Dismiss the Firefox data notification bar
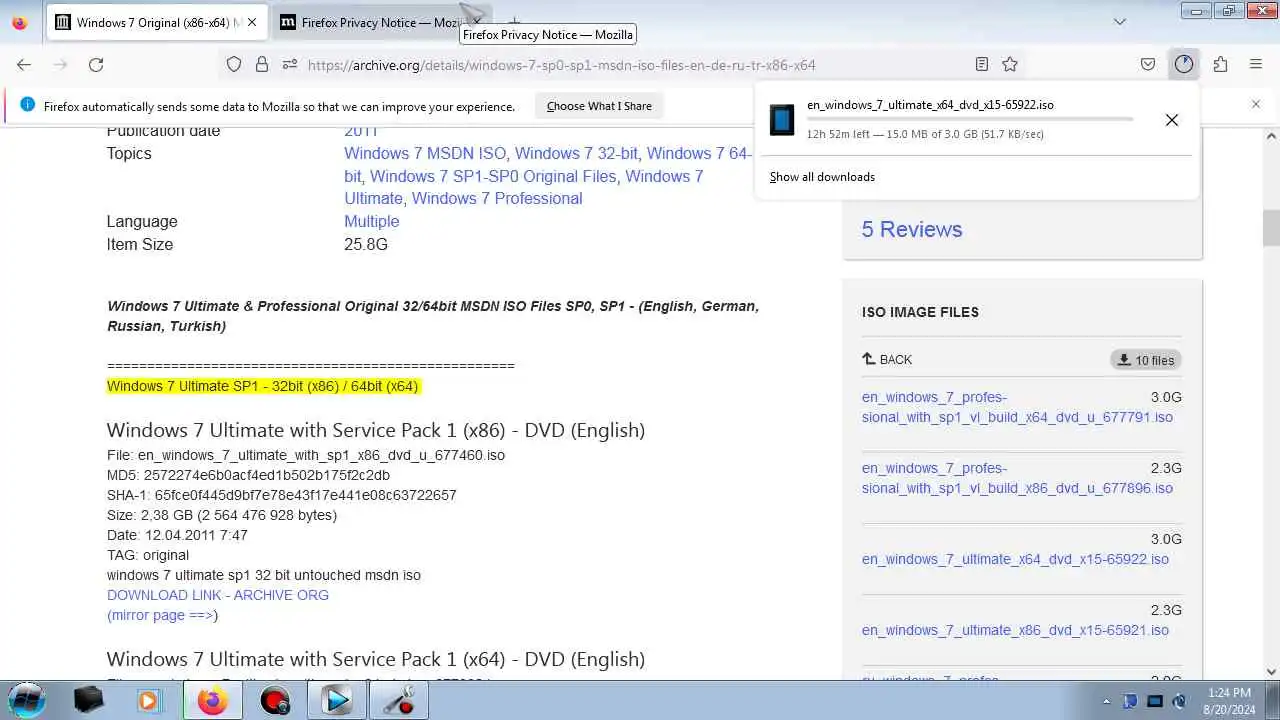 point(1256,104)
